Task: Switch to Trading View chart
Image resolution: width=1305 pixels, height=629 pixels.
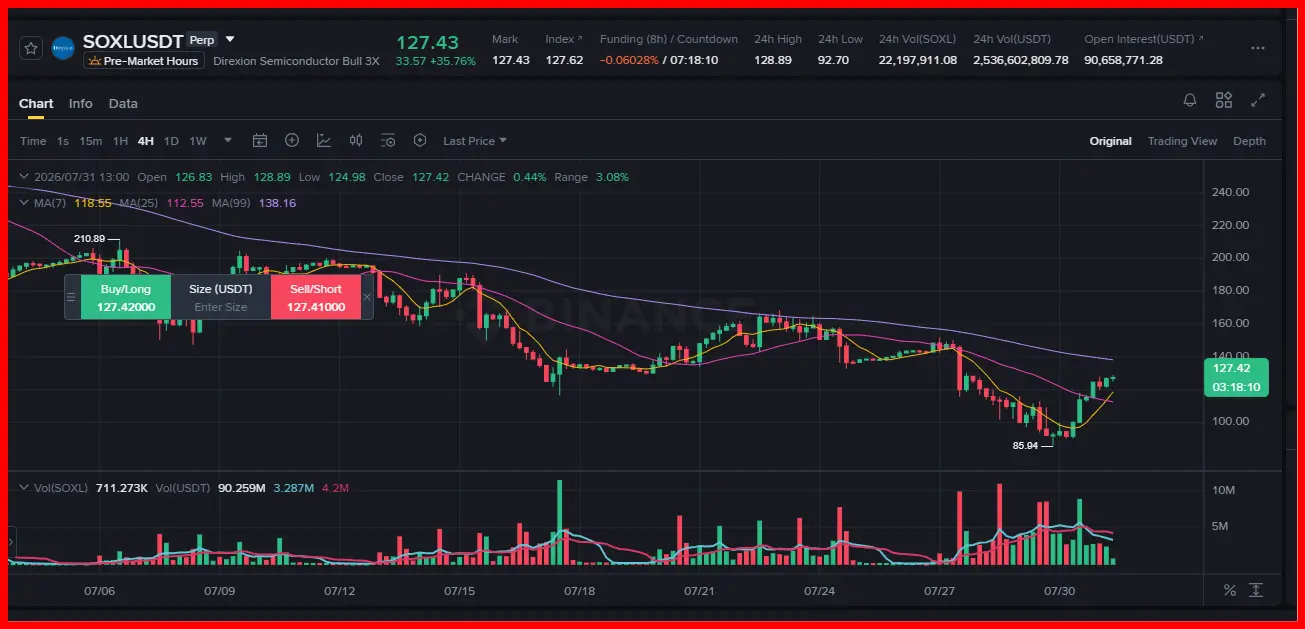Action: 1183,141
